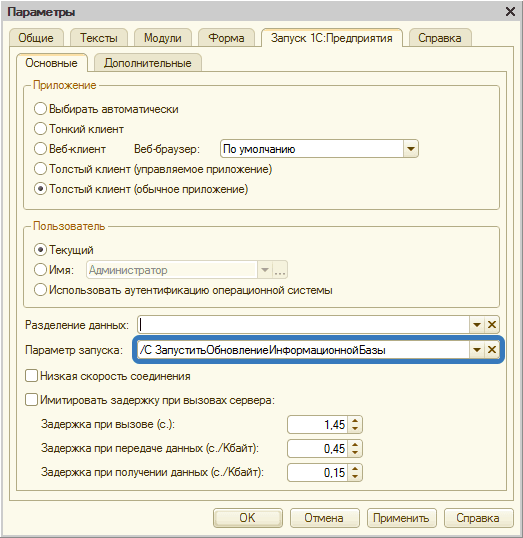Click into Разделение данных input field
523x538 pixels.
coord(303,325)
